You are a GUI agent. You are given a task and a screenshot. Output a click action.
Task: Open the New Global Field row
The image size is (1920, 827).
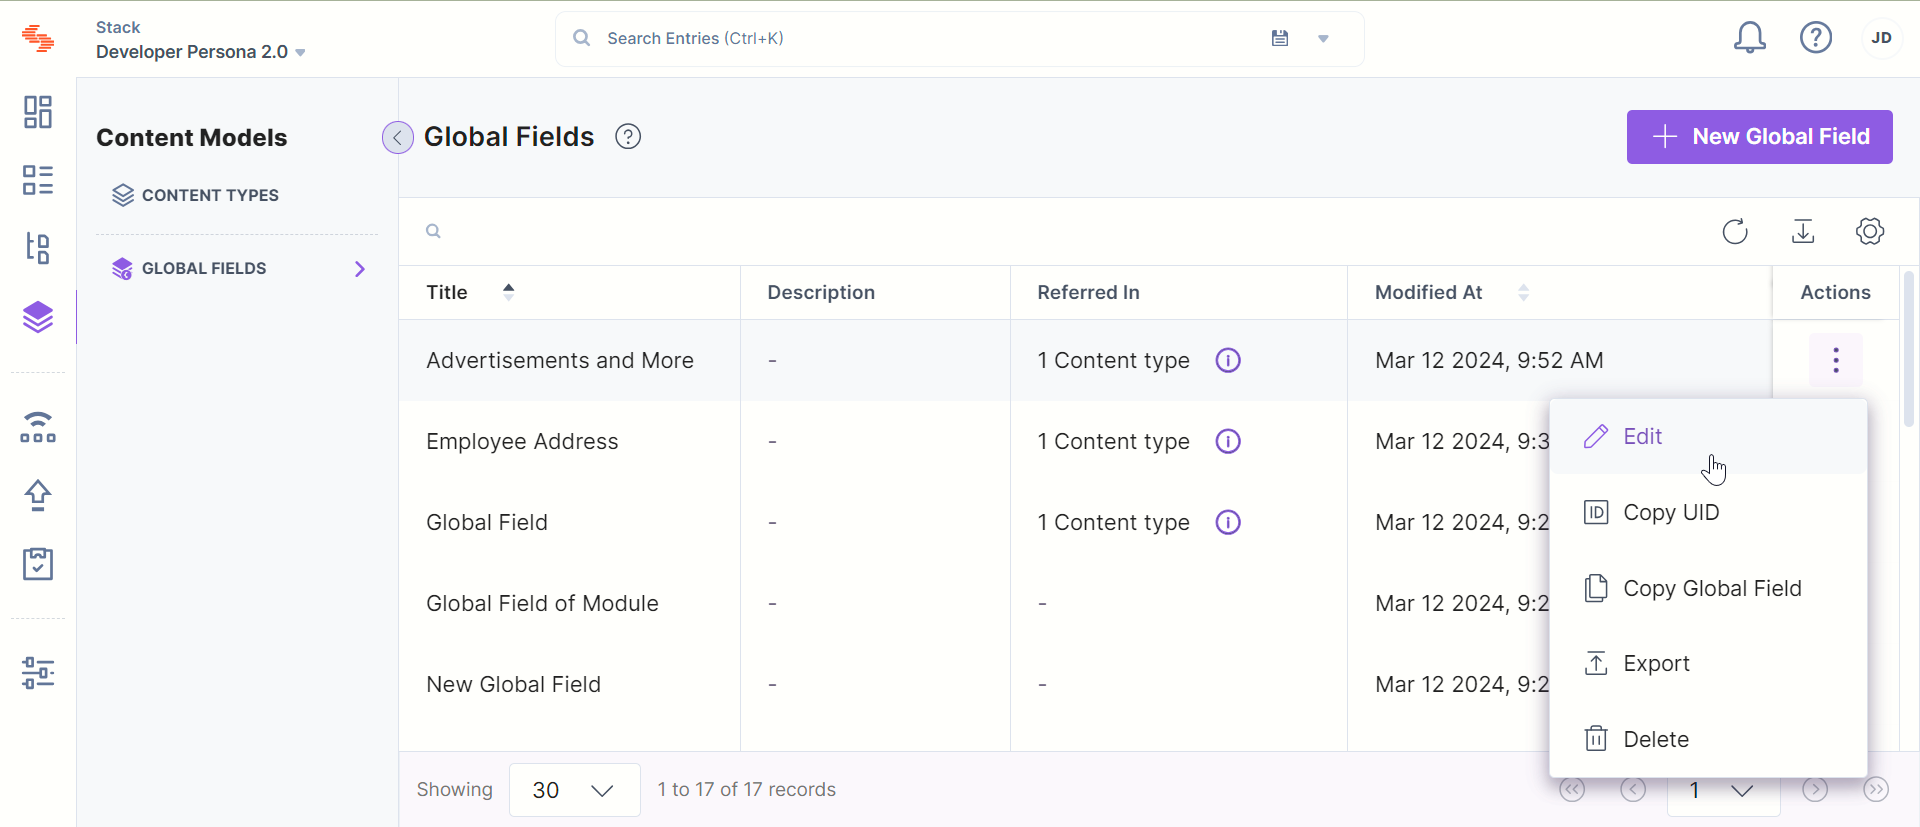pyautogui.click(x=513, y=684)
